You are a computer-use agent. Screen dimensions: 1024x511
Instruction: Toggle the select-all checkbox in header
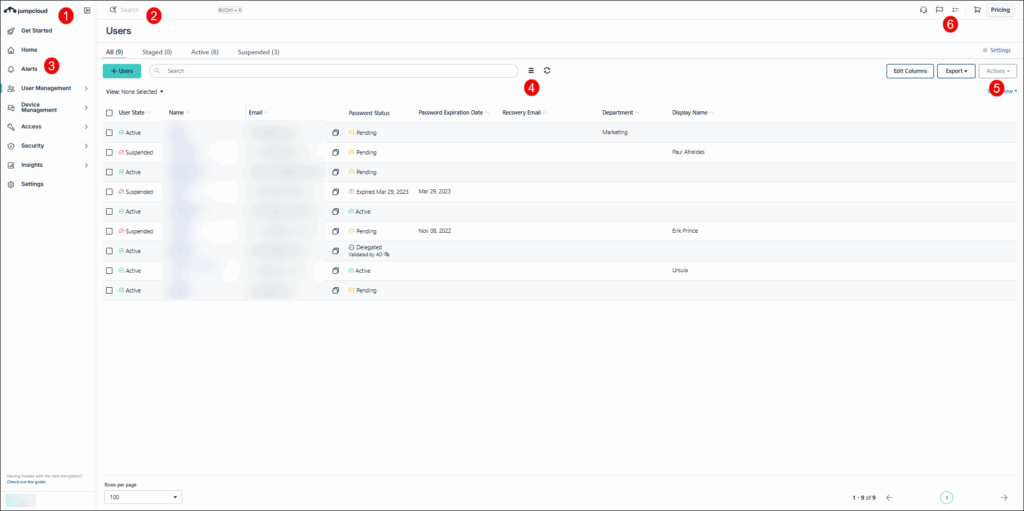(110, 113)
